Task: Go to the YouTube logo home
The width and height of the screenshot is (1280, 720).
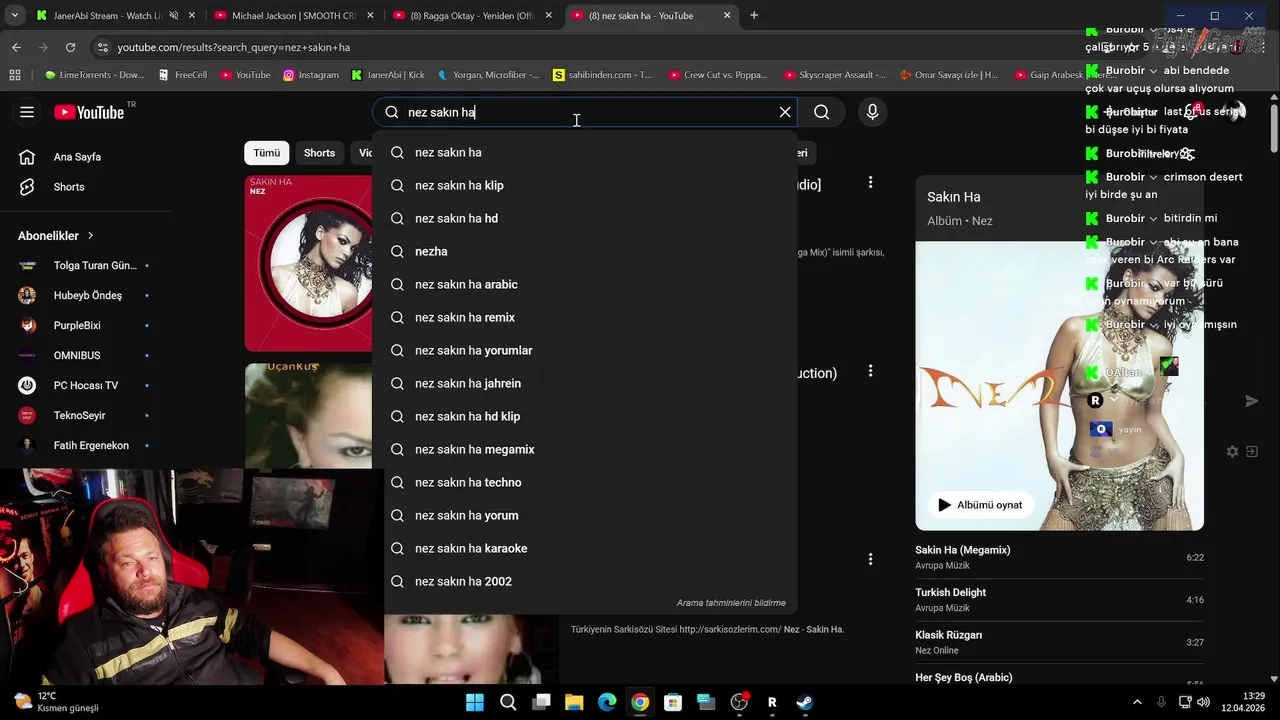Action: [90, 112]
